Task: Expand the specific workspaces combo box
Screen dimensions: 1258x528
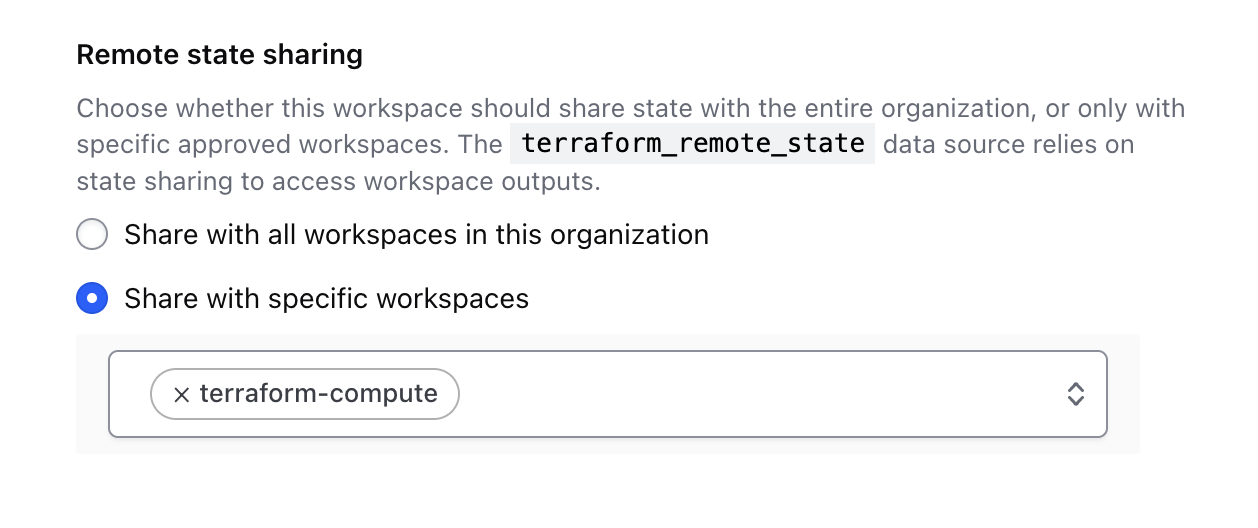Action: click(x=608, y=394)
